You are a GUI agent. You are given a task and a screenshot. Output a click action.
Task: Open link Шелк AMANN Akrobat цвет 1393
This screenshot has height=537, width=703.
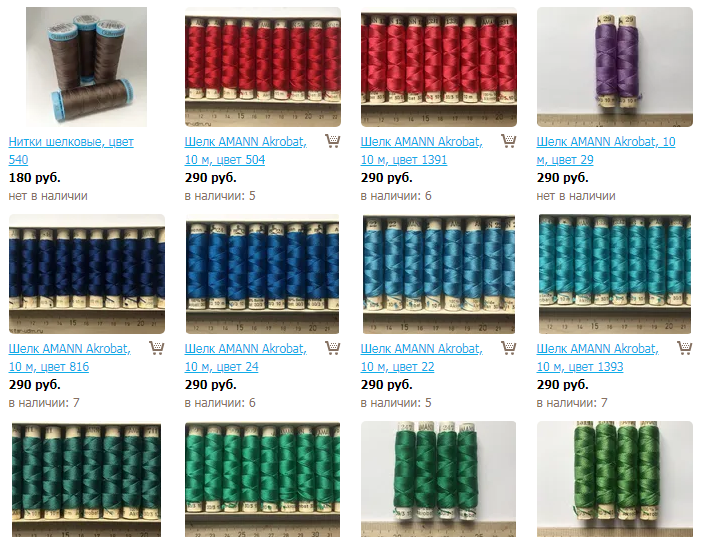tap(598, 357)
